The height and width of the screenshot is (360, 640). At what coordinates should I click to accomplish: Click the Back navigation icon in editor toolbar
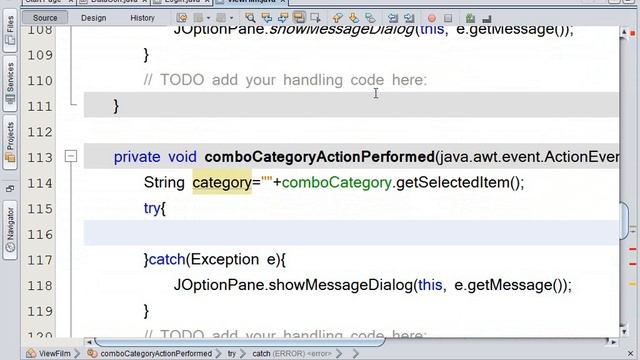[198, 18]
